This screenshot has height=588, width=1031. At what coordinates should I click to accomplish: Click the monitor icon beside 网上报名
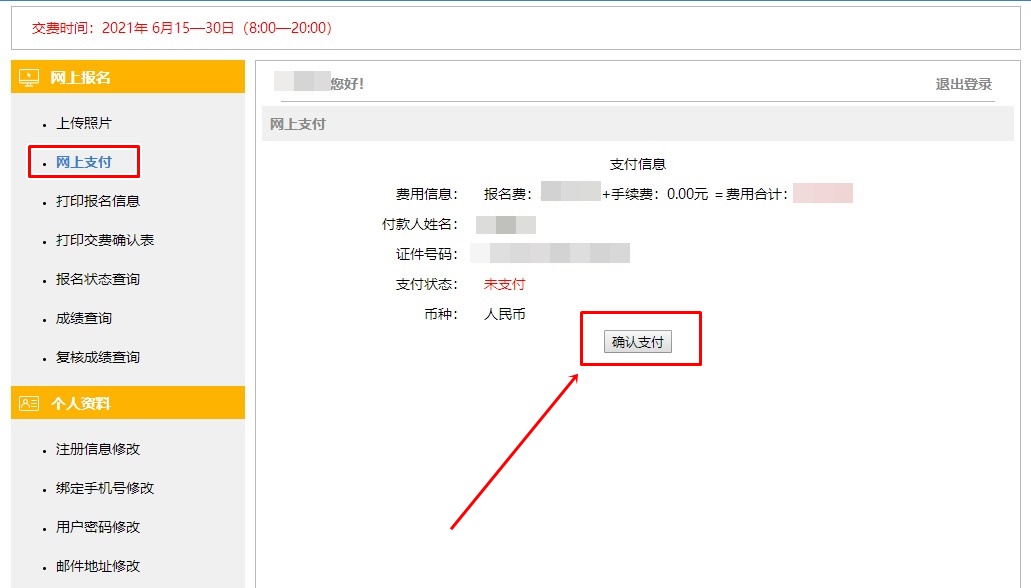pos(29,77)
